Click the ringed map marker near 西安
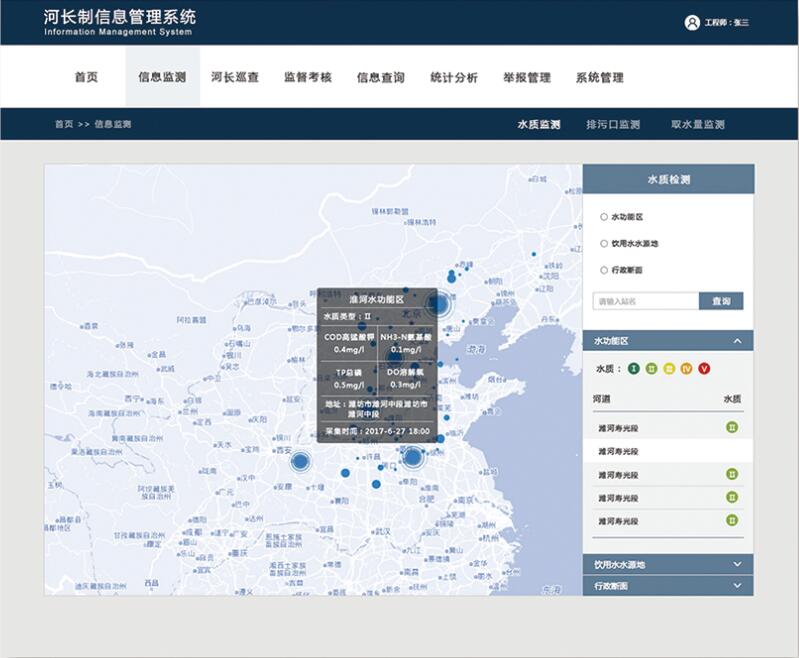This screenshot has height=658, width=799. point(300,461)
